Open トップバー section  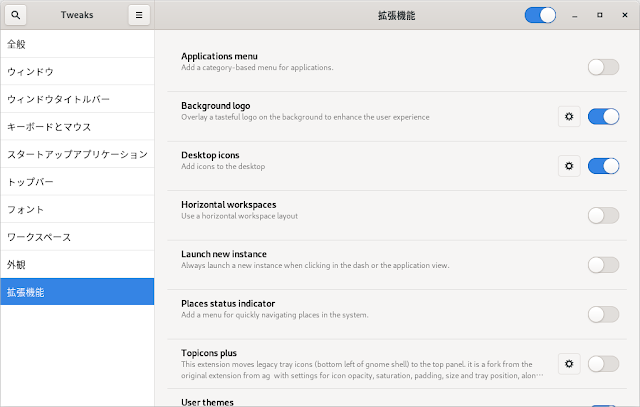click(77, 182)
